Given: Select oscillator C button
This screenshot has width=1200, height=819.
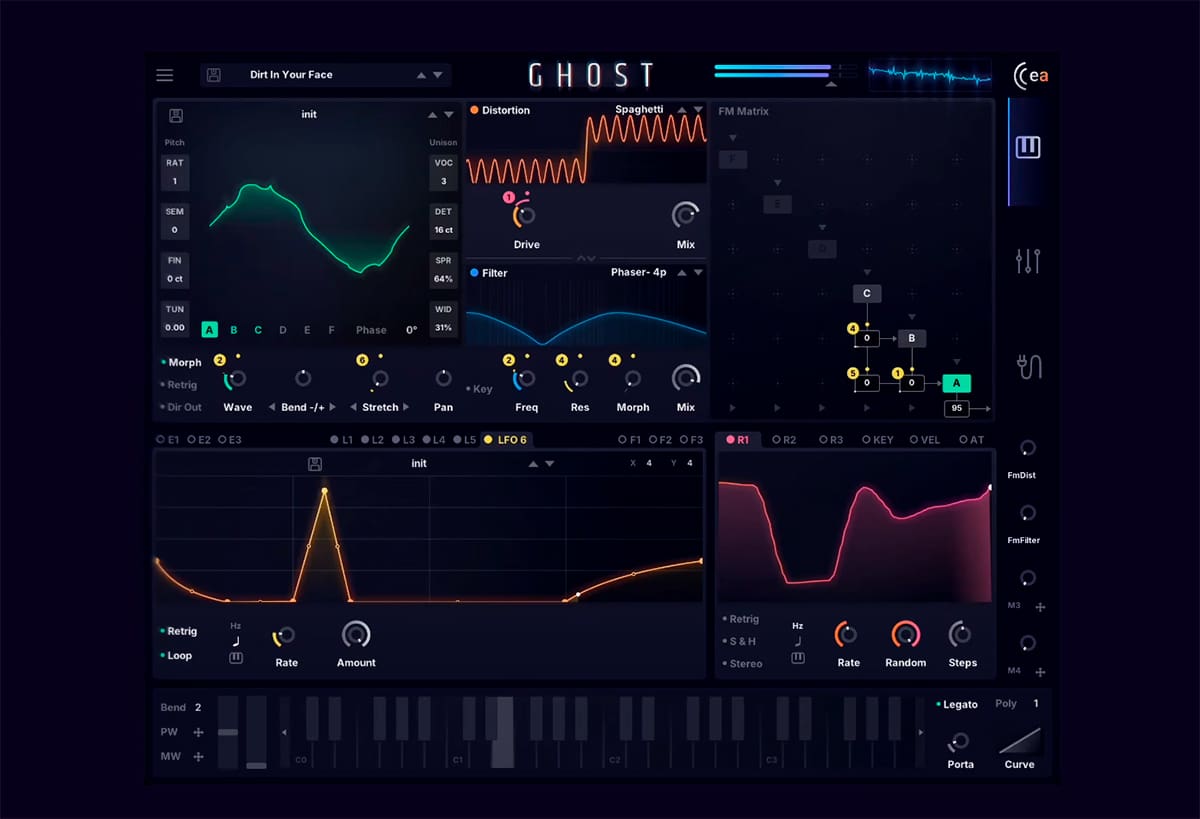Looking at the screenshot, I should [258, 330].
